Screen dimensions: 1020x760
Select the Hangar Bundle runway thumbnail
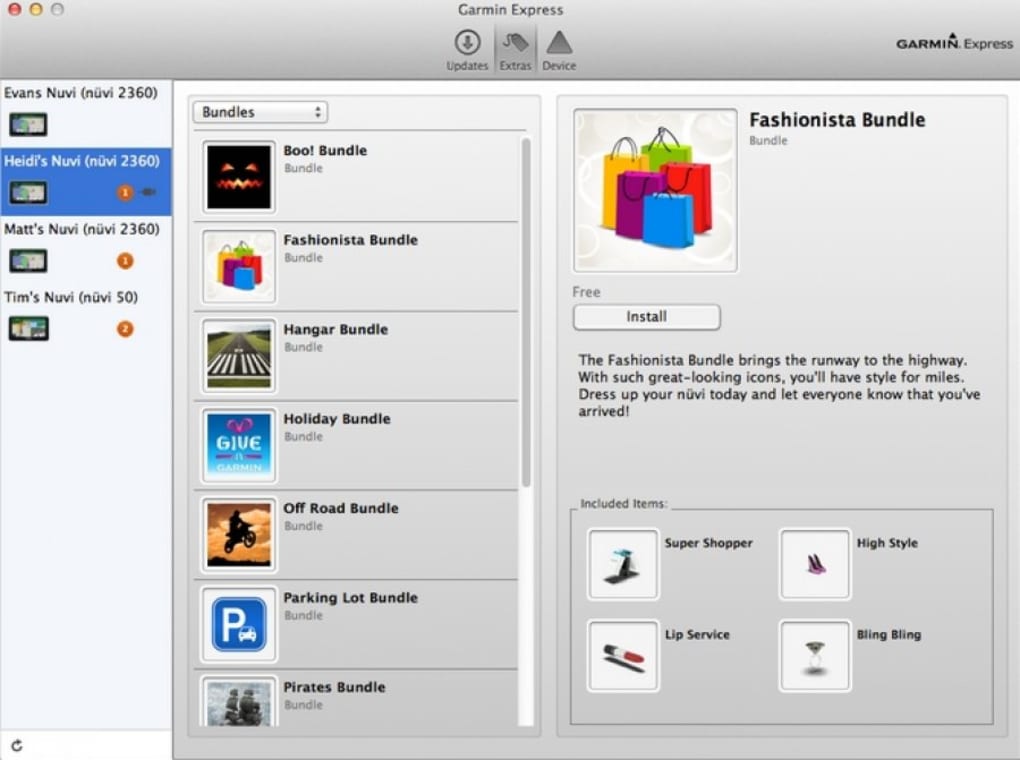[239, 356]
